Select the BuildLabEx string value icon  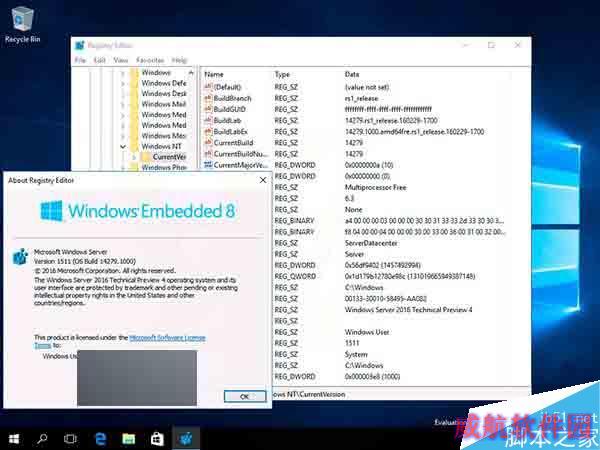point(208,131)
